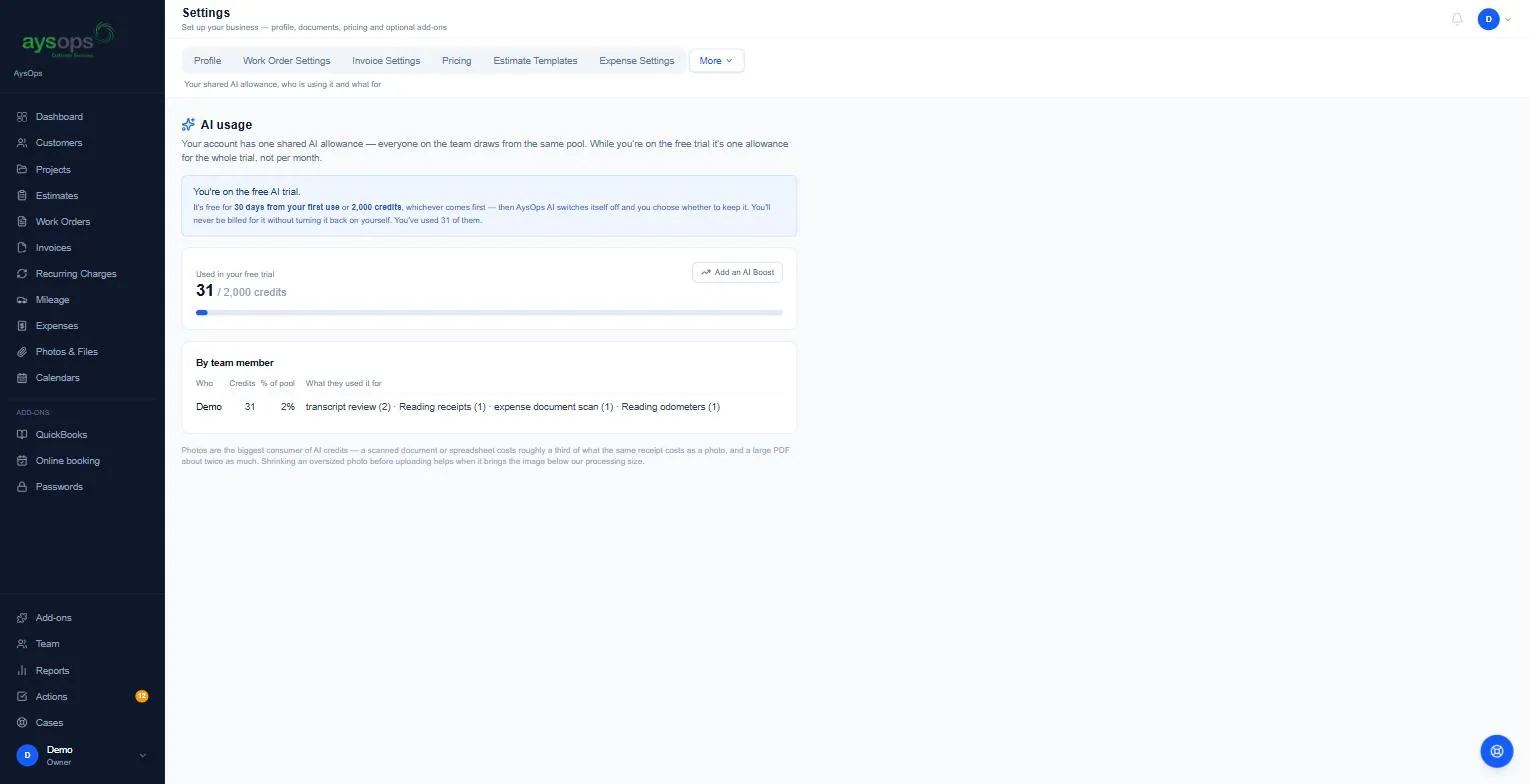Go to Estimate Templates tab
This screenshot has height=784, width=1530.
point(535,61)
